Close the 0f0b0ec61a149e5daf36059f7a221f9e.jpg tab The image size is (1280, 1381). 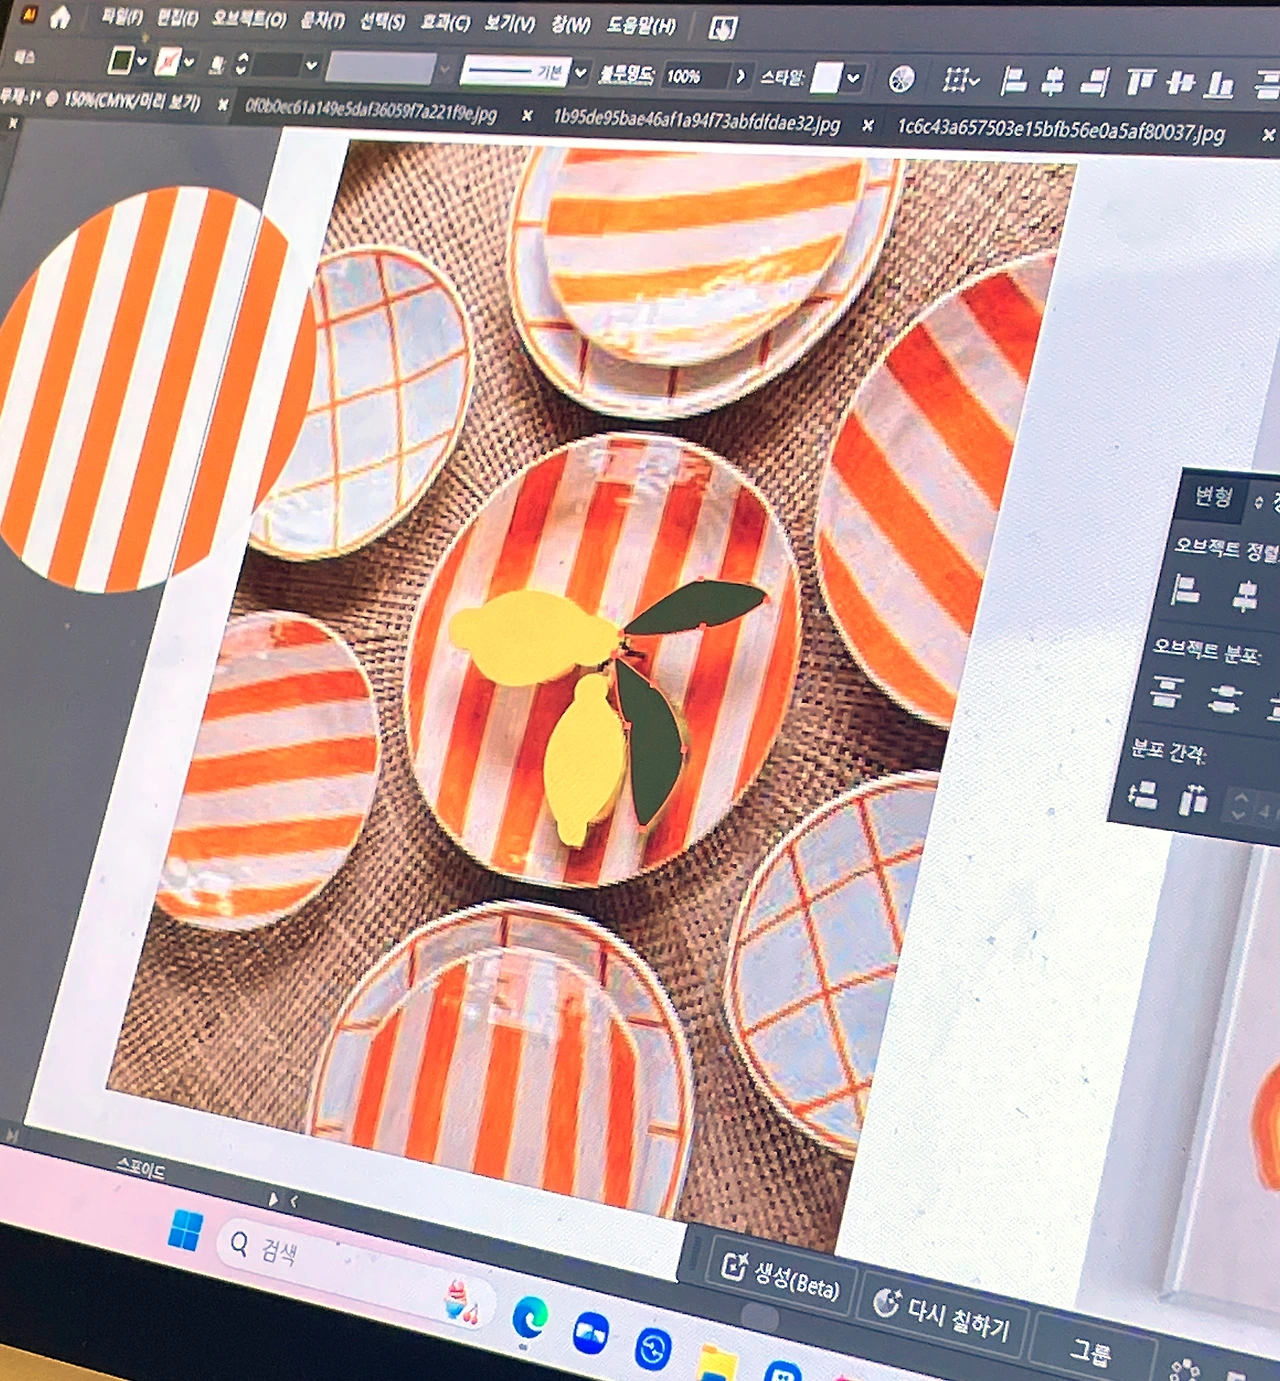(526, 116)
